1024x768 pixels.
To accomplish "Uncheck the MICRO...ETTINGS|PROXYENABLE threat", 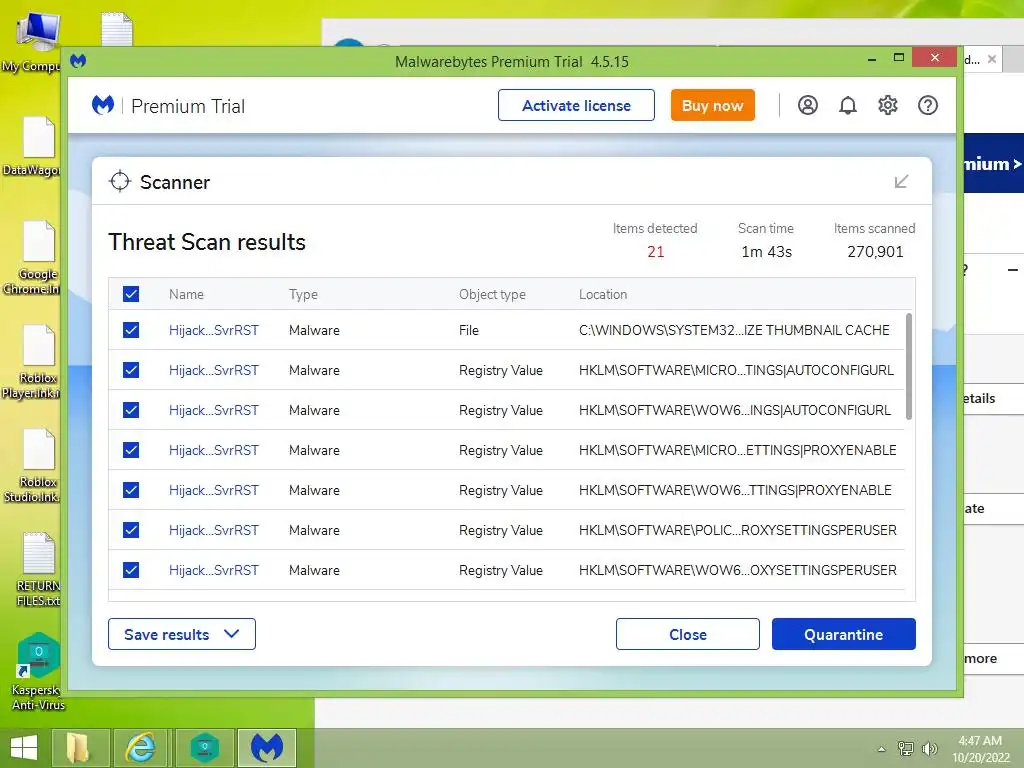I will pos(131,450).
